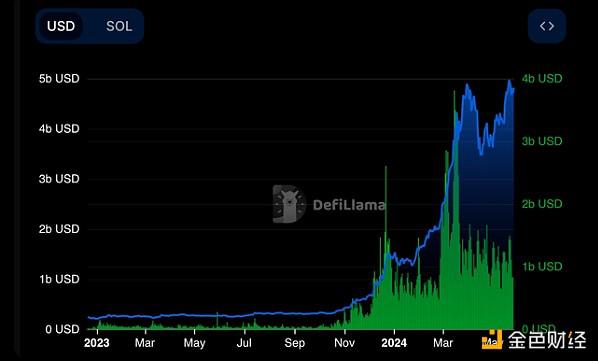Click the '4b USD' left axis label

coord(59,128)
